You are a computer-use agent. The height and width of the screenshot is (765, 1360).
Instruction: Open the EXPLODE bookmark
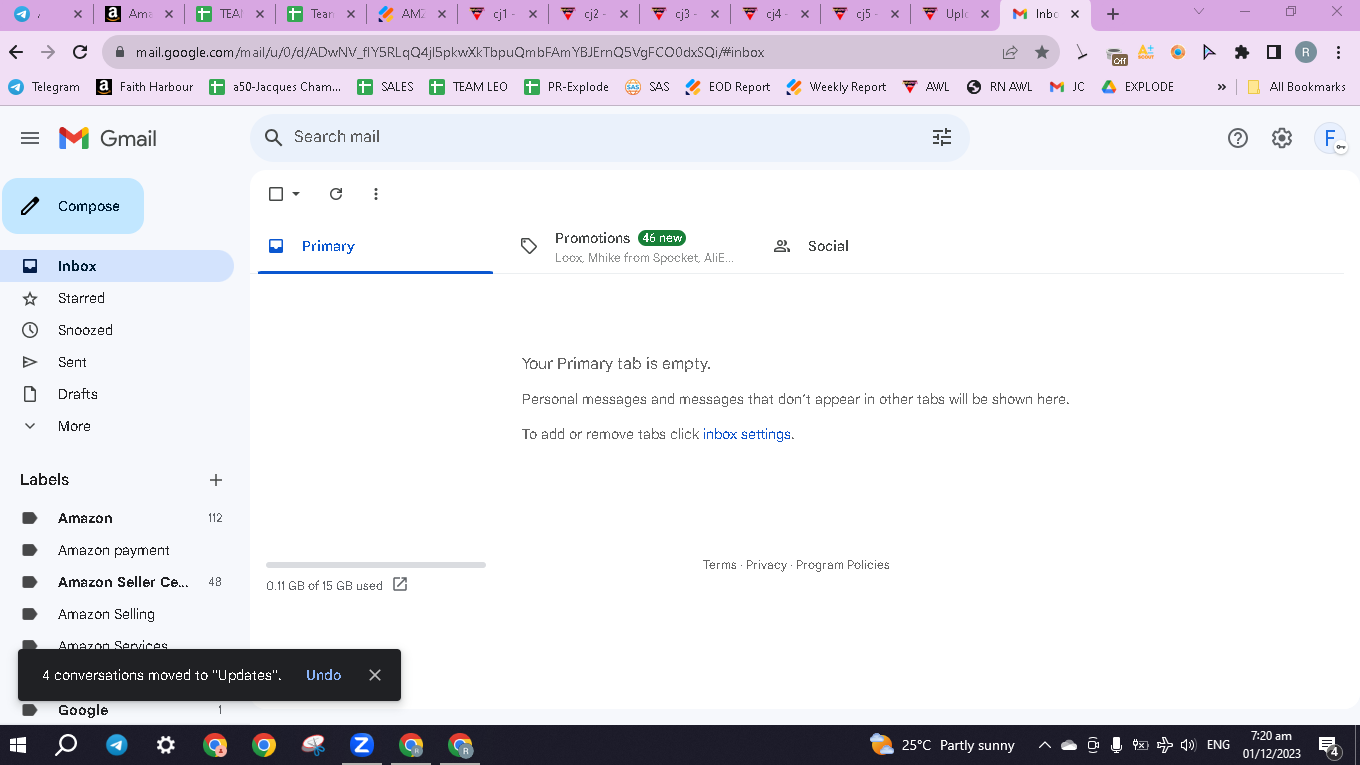pyautogui.click(x=1138, y=87)
